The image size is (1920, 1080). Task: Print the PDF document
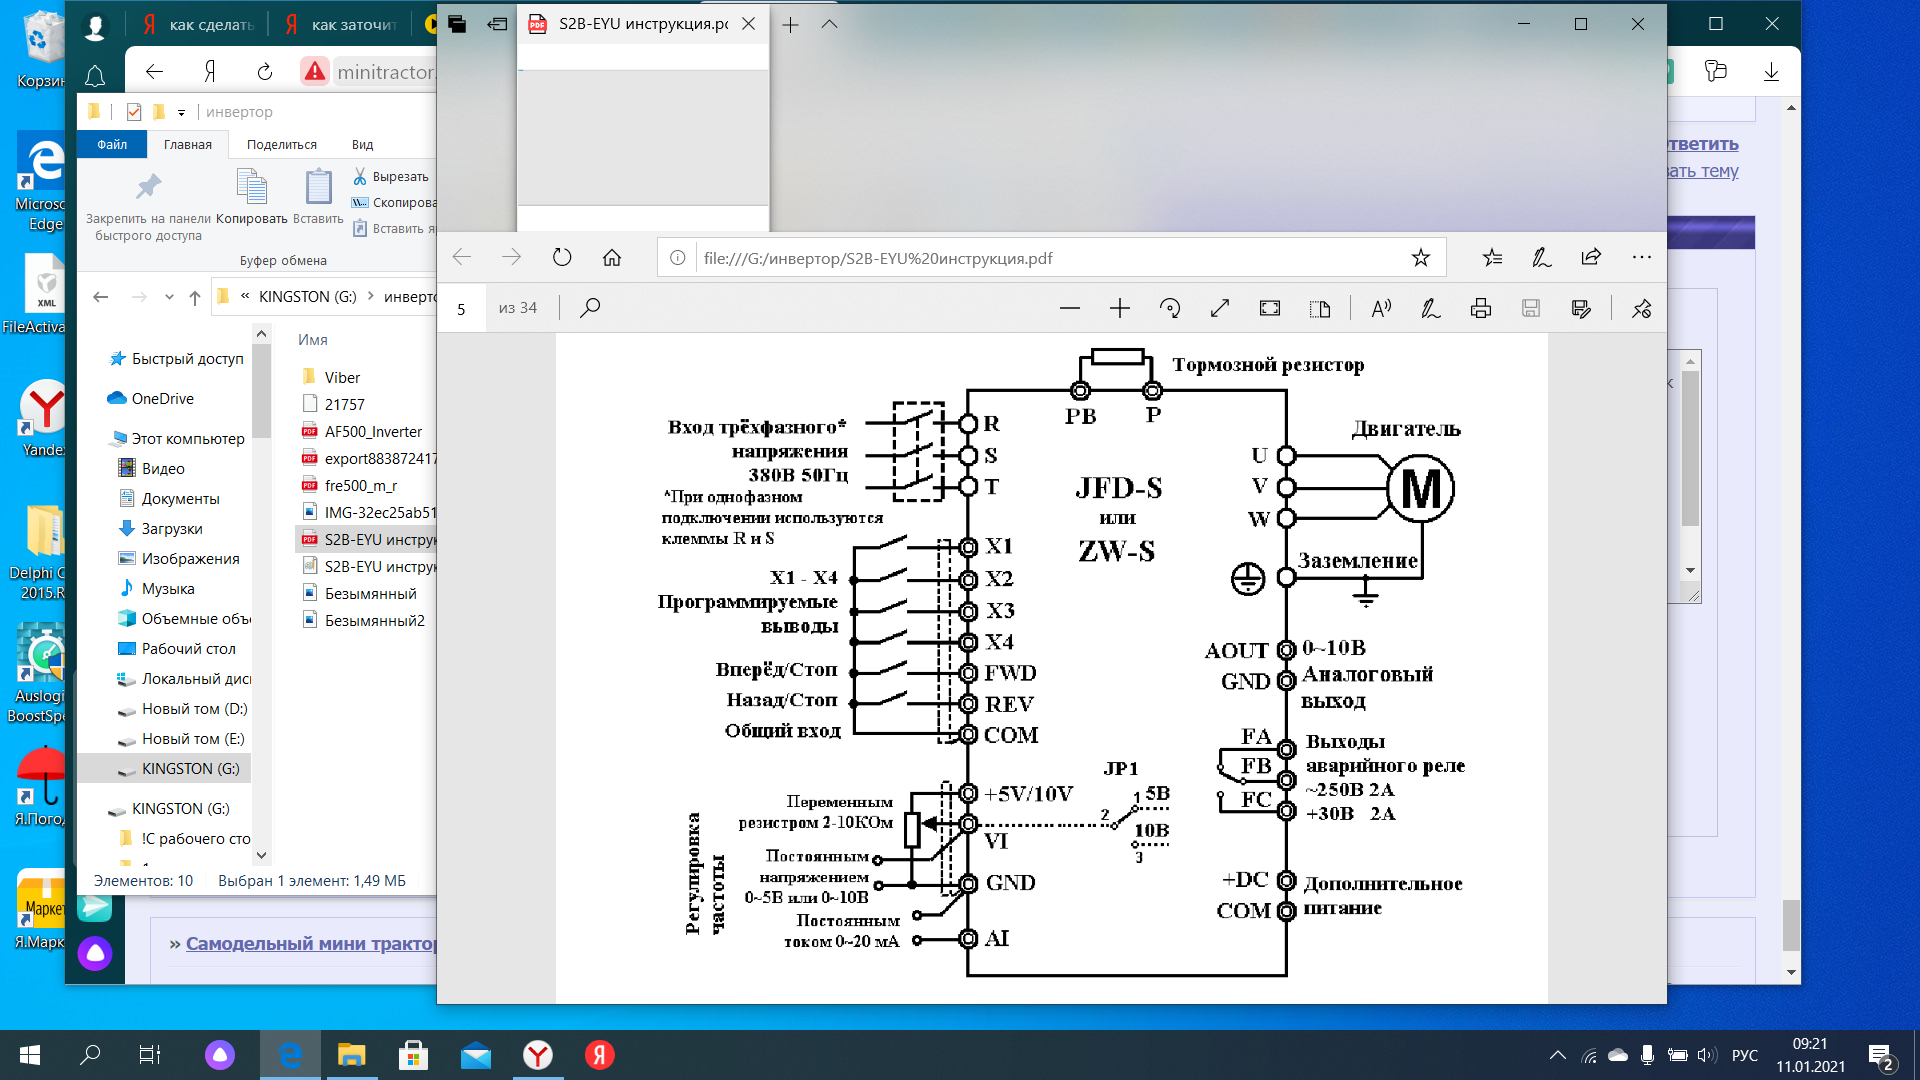(x=1481, y=308)
